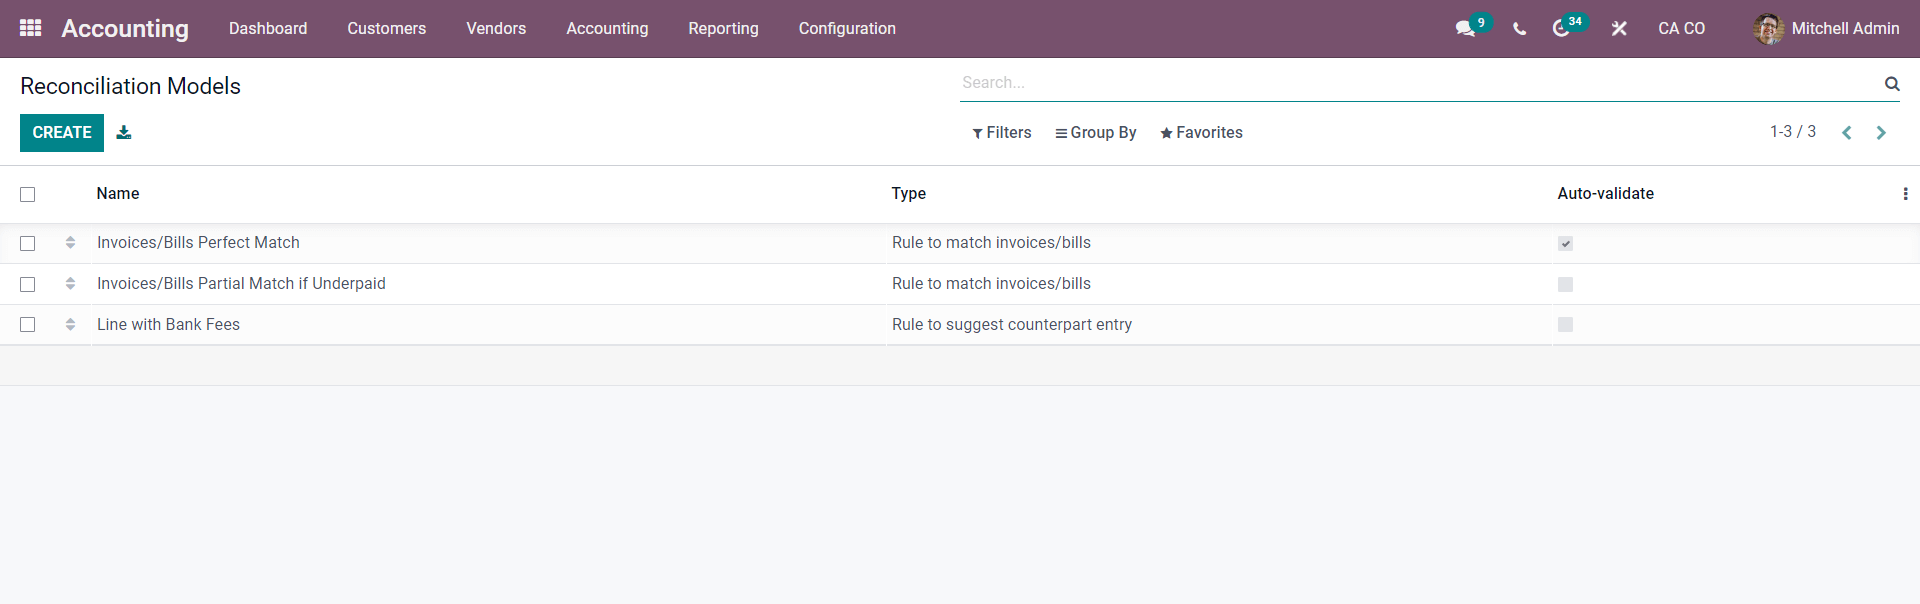Focus the Search input field
Viewport: 1920px width, 604px height.
1420,83
